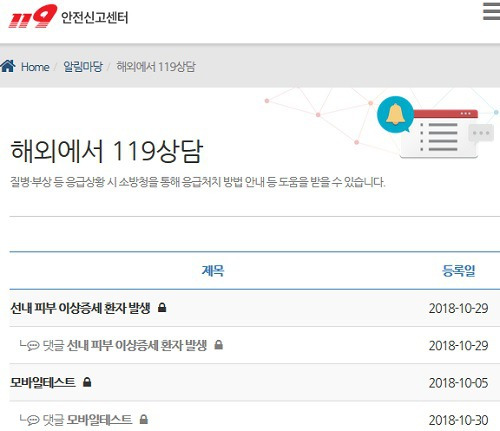Click date 2018-10-05 of 모바일테스트 post
Image resolution: width=500 pixels, height=431 pixels.
(x=459, y=383)
